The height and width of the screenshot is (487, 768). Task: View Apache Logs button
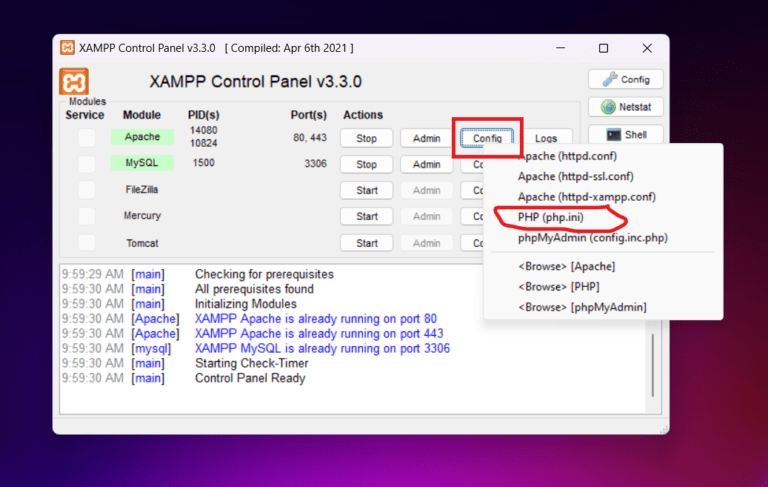pos(546,138)
